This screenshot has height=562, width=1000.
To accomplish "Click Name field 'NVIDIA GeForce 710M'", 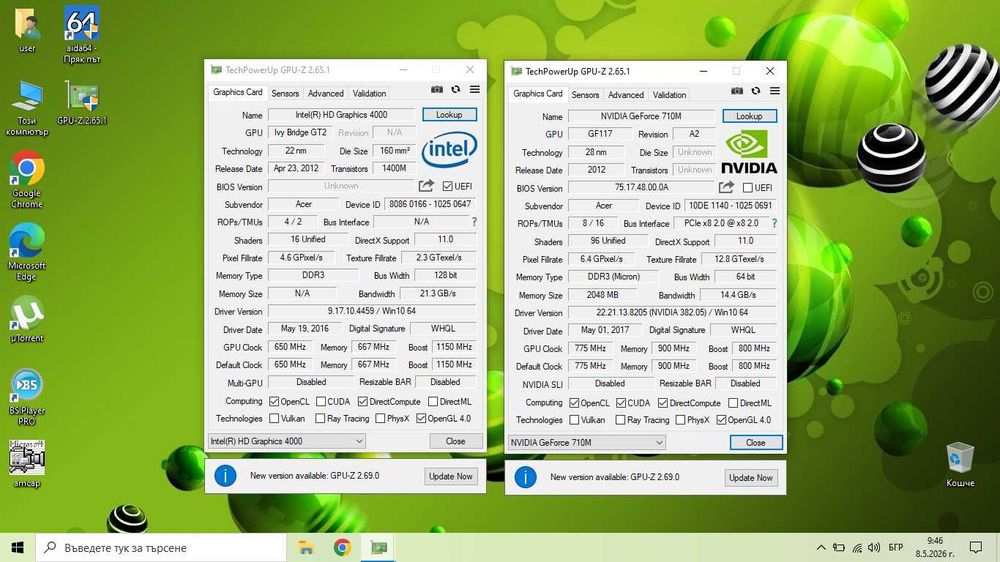I will [x=641, y=116].
